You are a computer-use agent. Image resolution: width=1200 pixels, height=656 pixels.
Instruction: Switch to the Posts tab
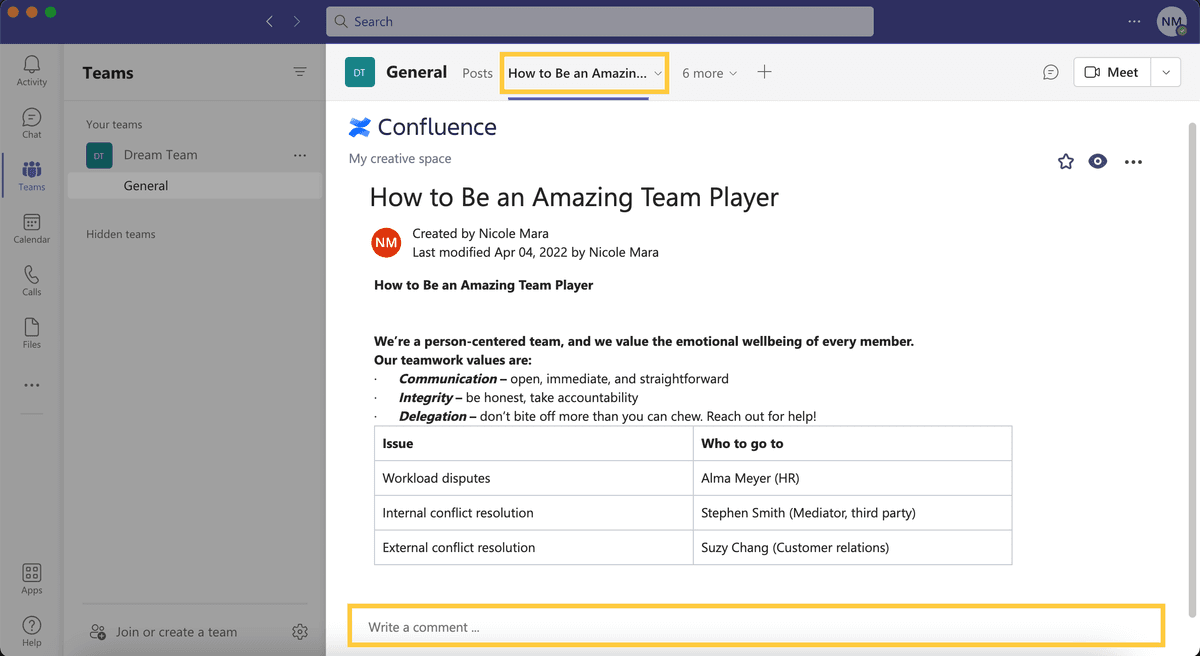pyautogui.click(x=477, y=72)
